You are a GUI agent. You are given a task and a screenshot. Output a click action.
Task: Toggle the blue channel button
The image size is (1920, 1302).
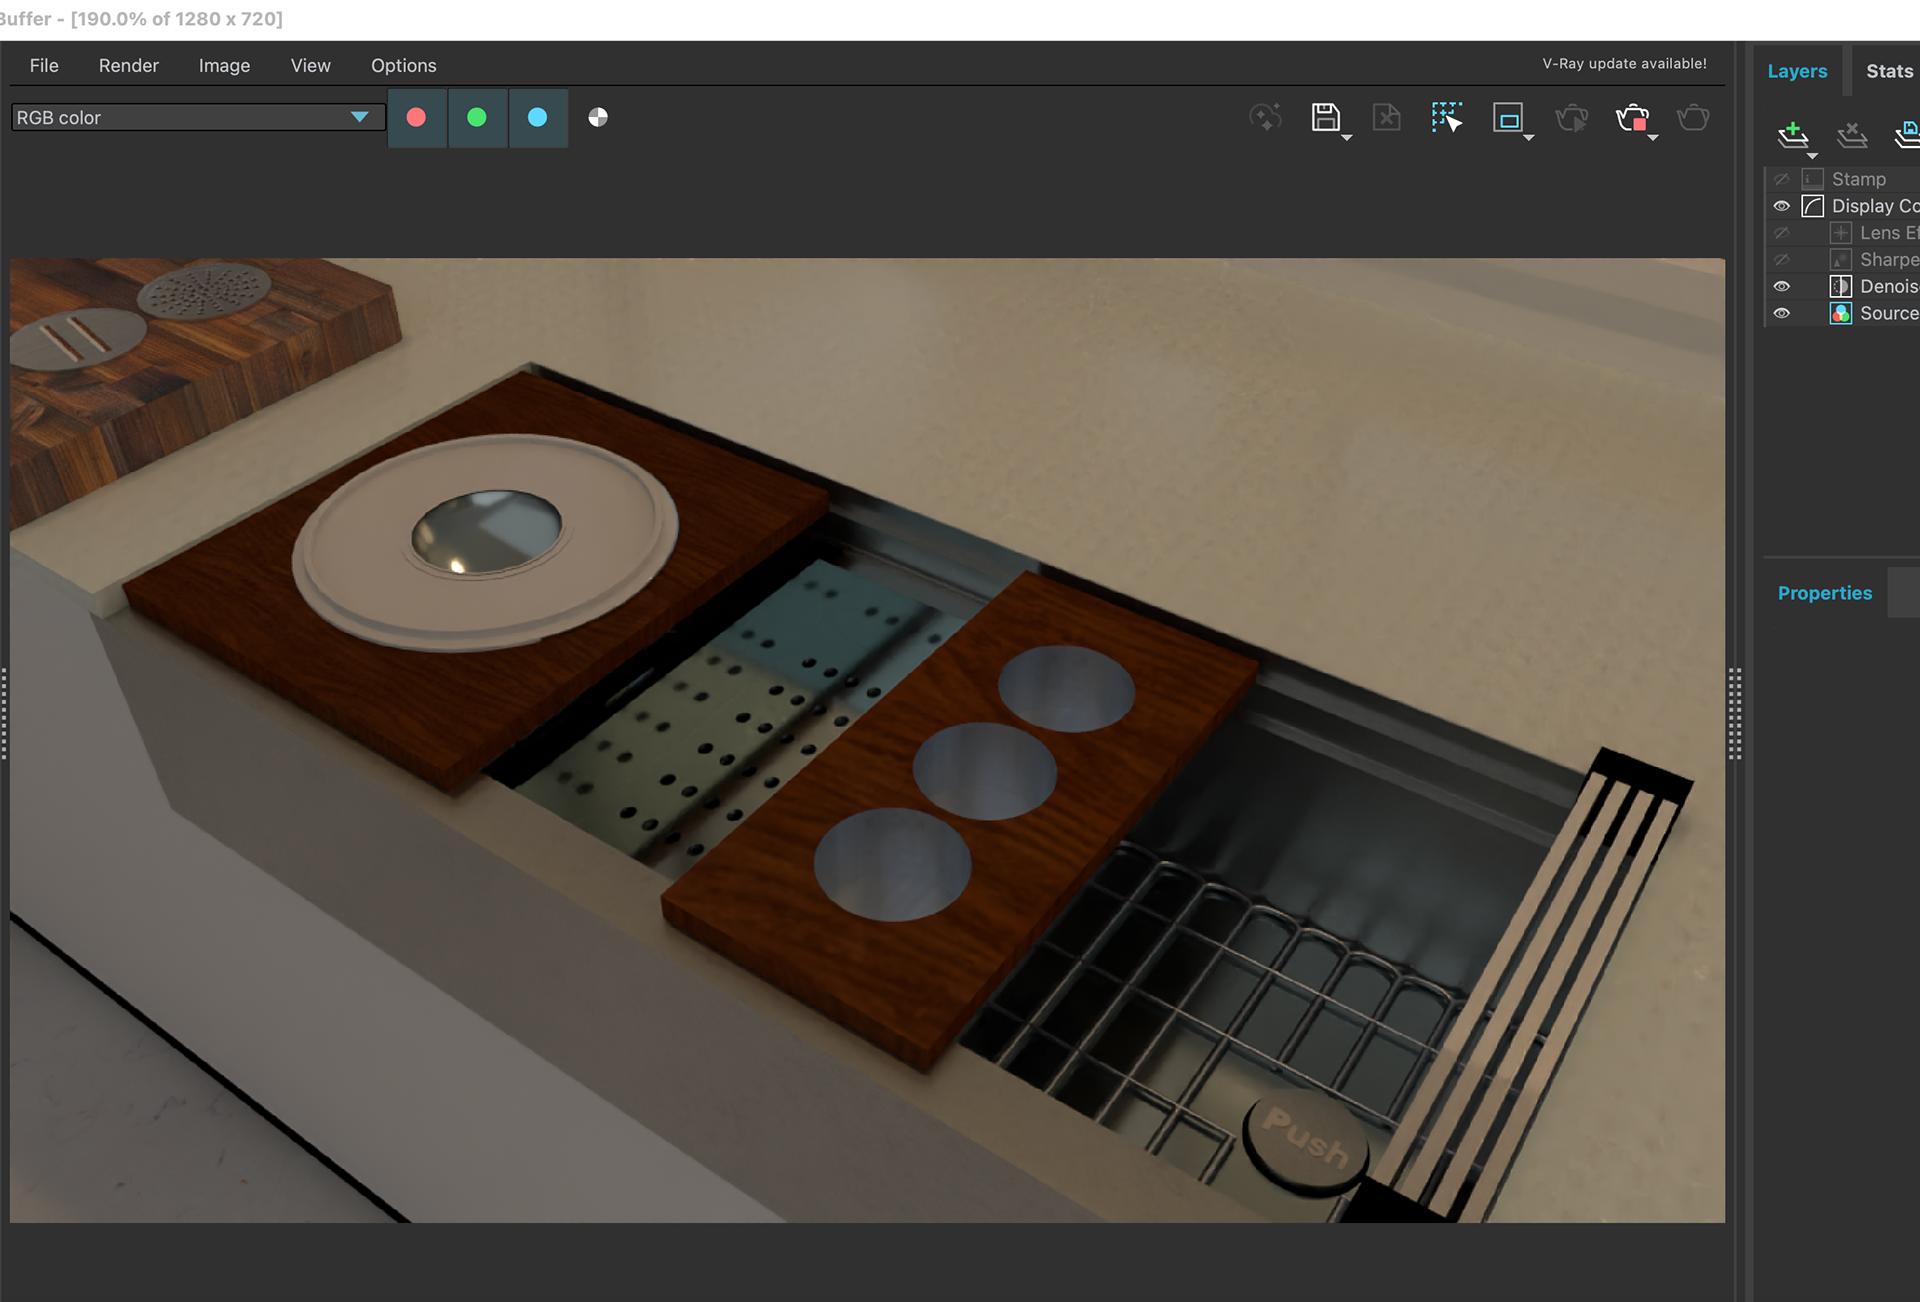(x=538, y=117)
